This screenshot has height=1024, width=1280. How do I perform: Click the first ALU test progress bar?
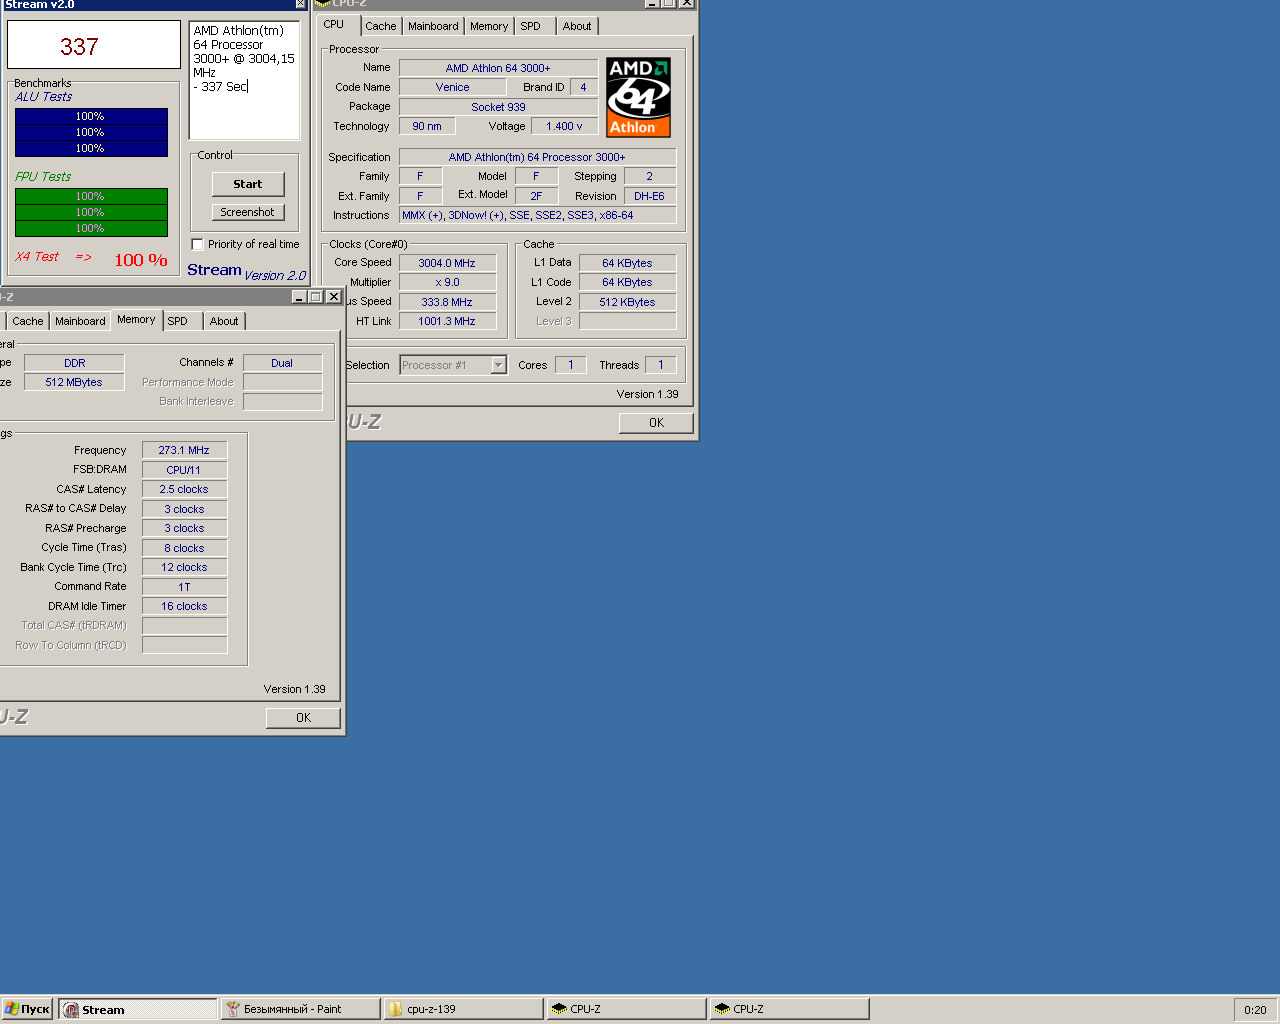point(91,116)
